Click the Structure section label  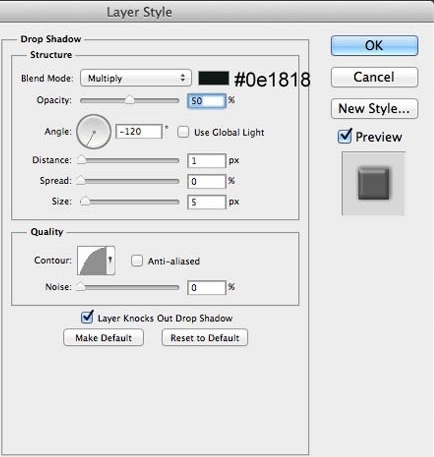pos(51,55)
